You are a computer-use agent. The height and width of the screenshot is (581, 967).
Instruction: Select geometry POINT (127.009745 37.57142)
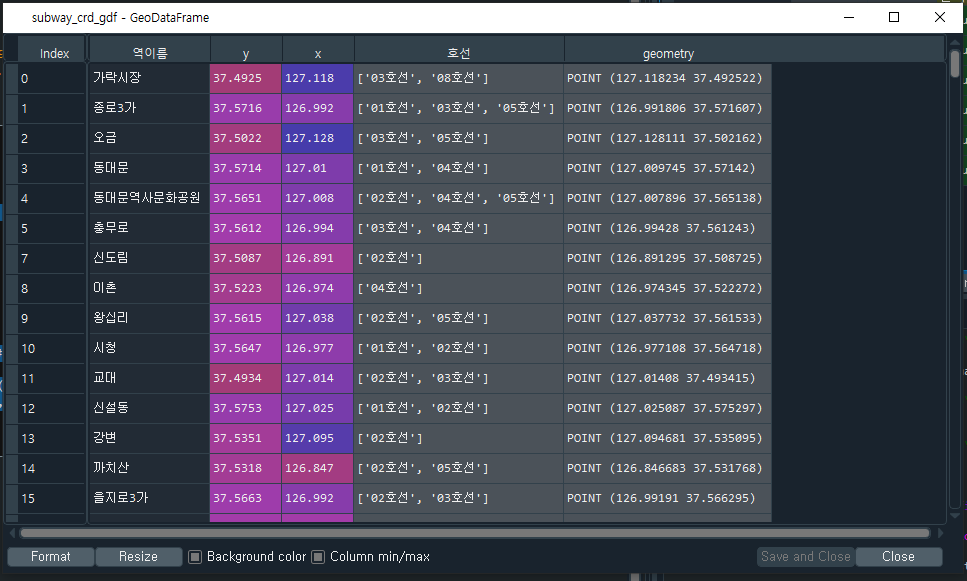pyautogui.click(x=668, y=168)
